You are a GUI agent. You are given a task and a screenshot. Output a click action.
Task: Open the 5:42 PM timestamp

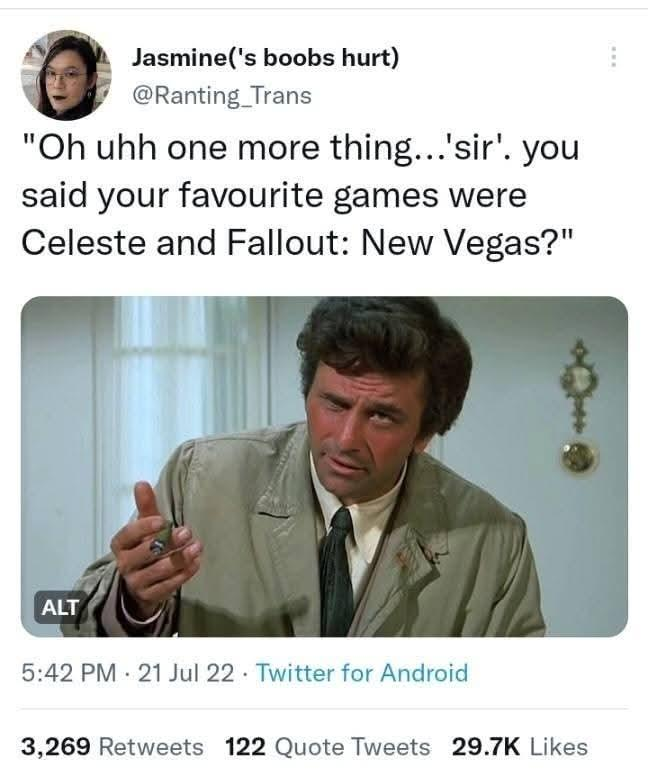coord(69,673)
